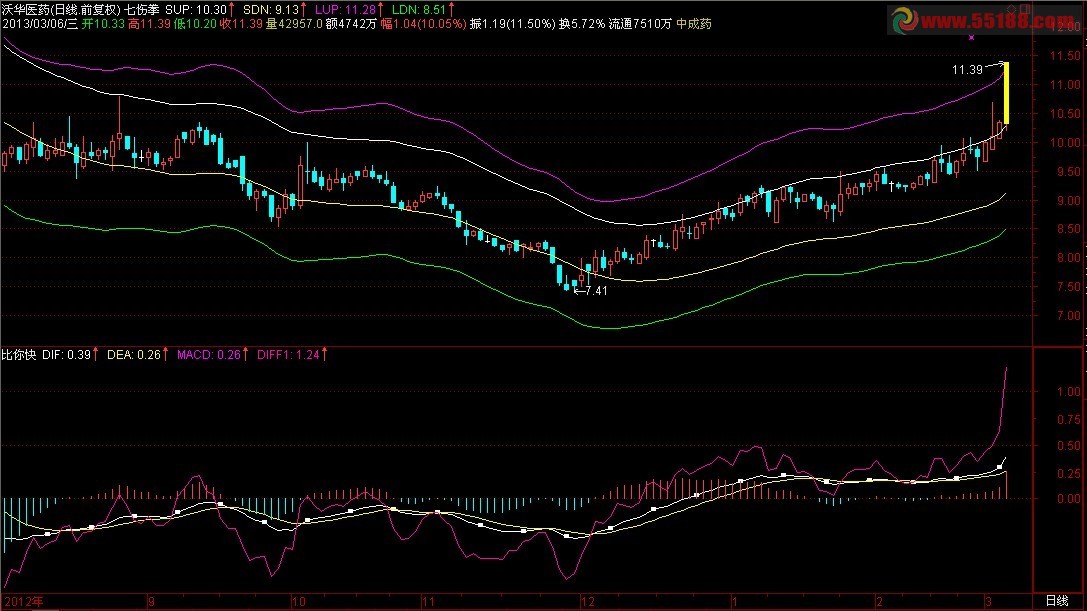Viewport: 1087px width, 611px height.
Task: Select the LDN: 8.51 indicator value
Action: 419,10
